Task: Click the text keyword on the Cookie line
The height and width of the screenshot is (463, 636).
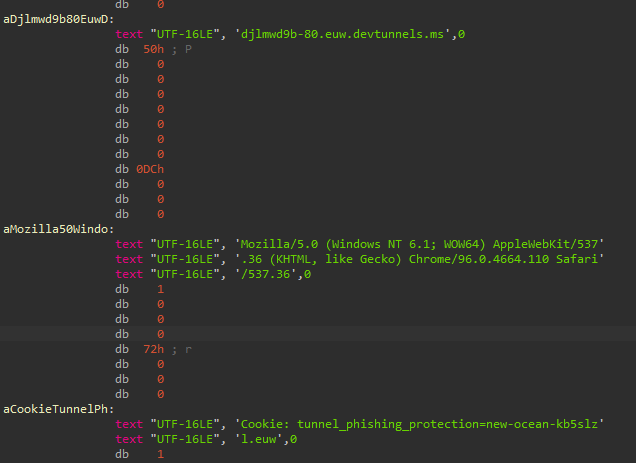Action: (x=129, y=424)
